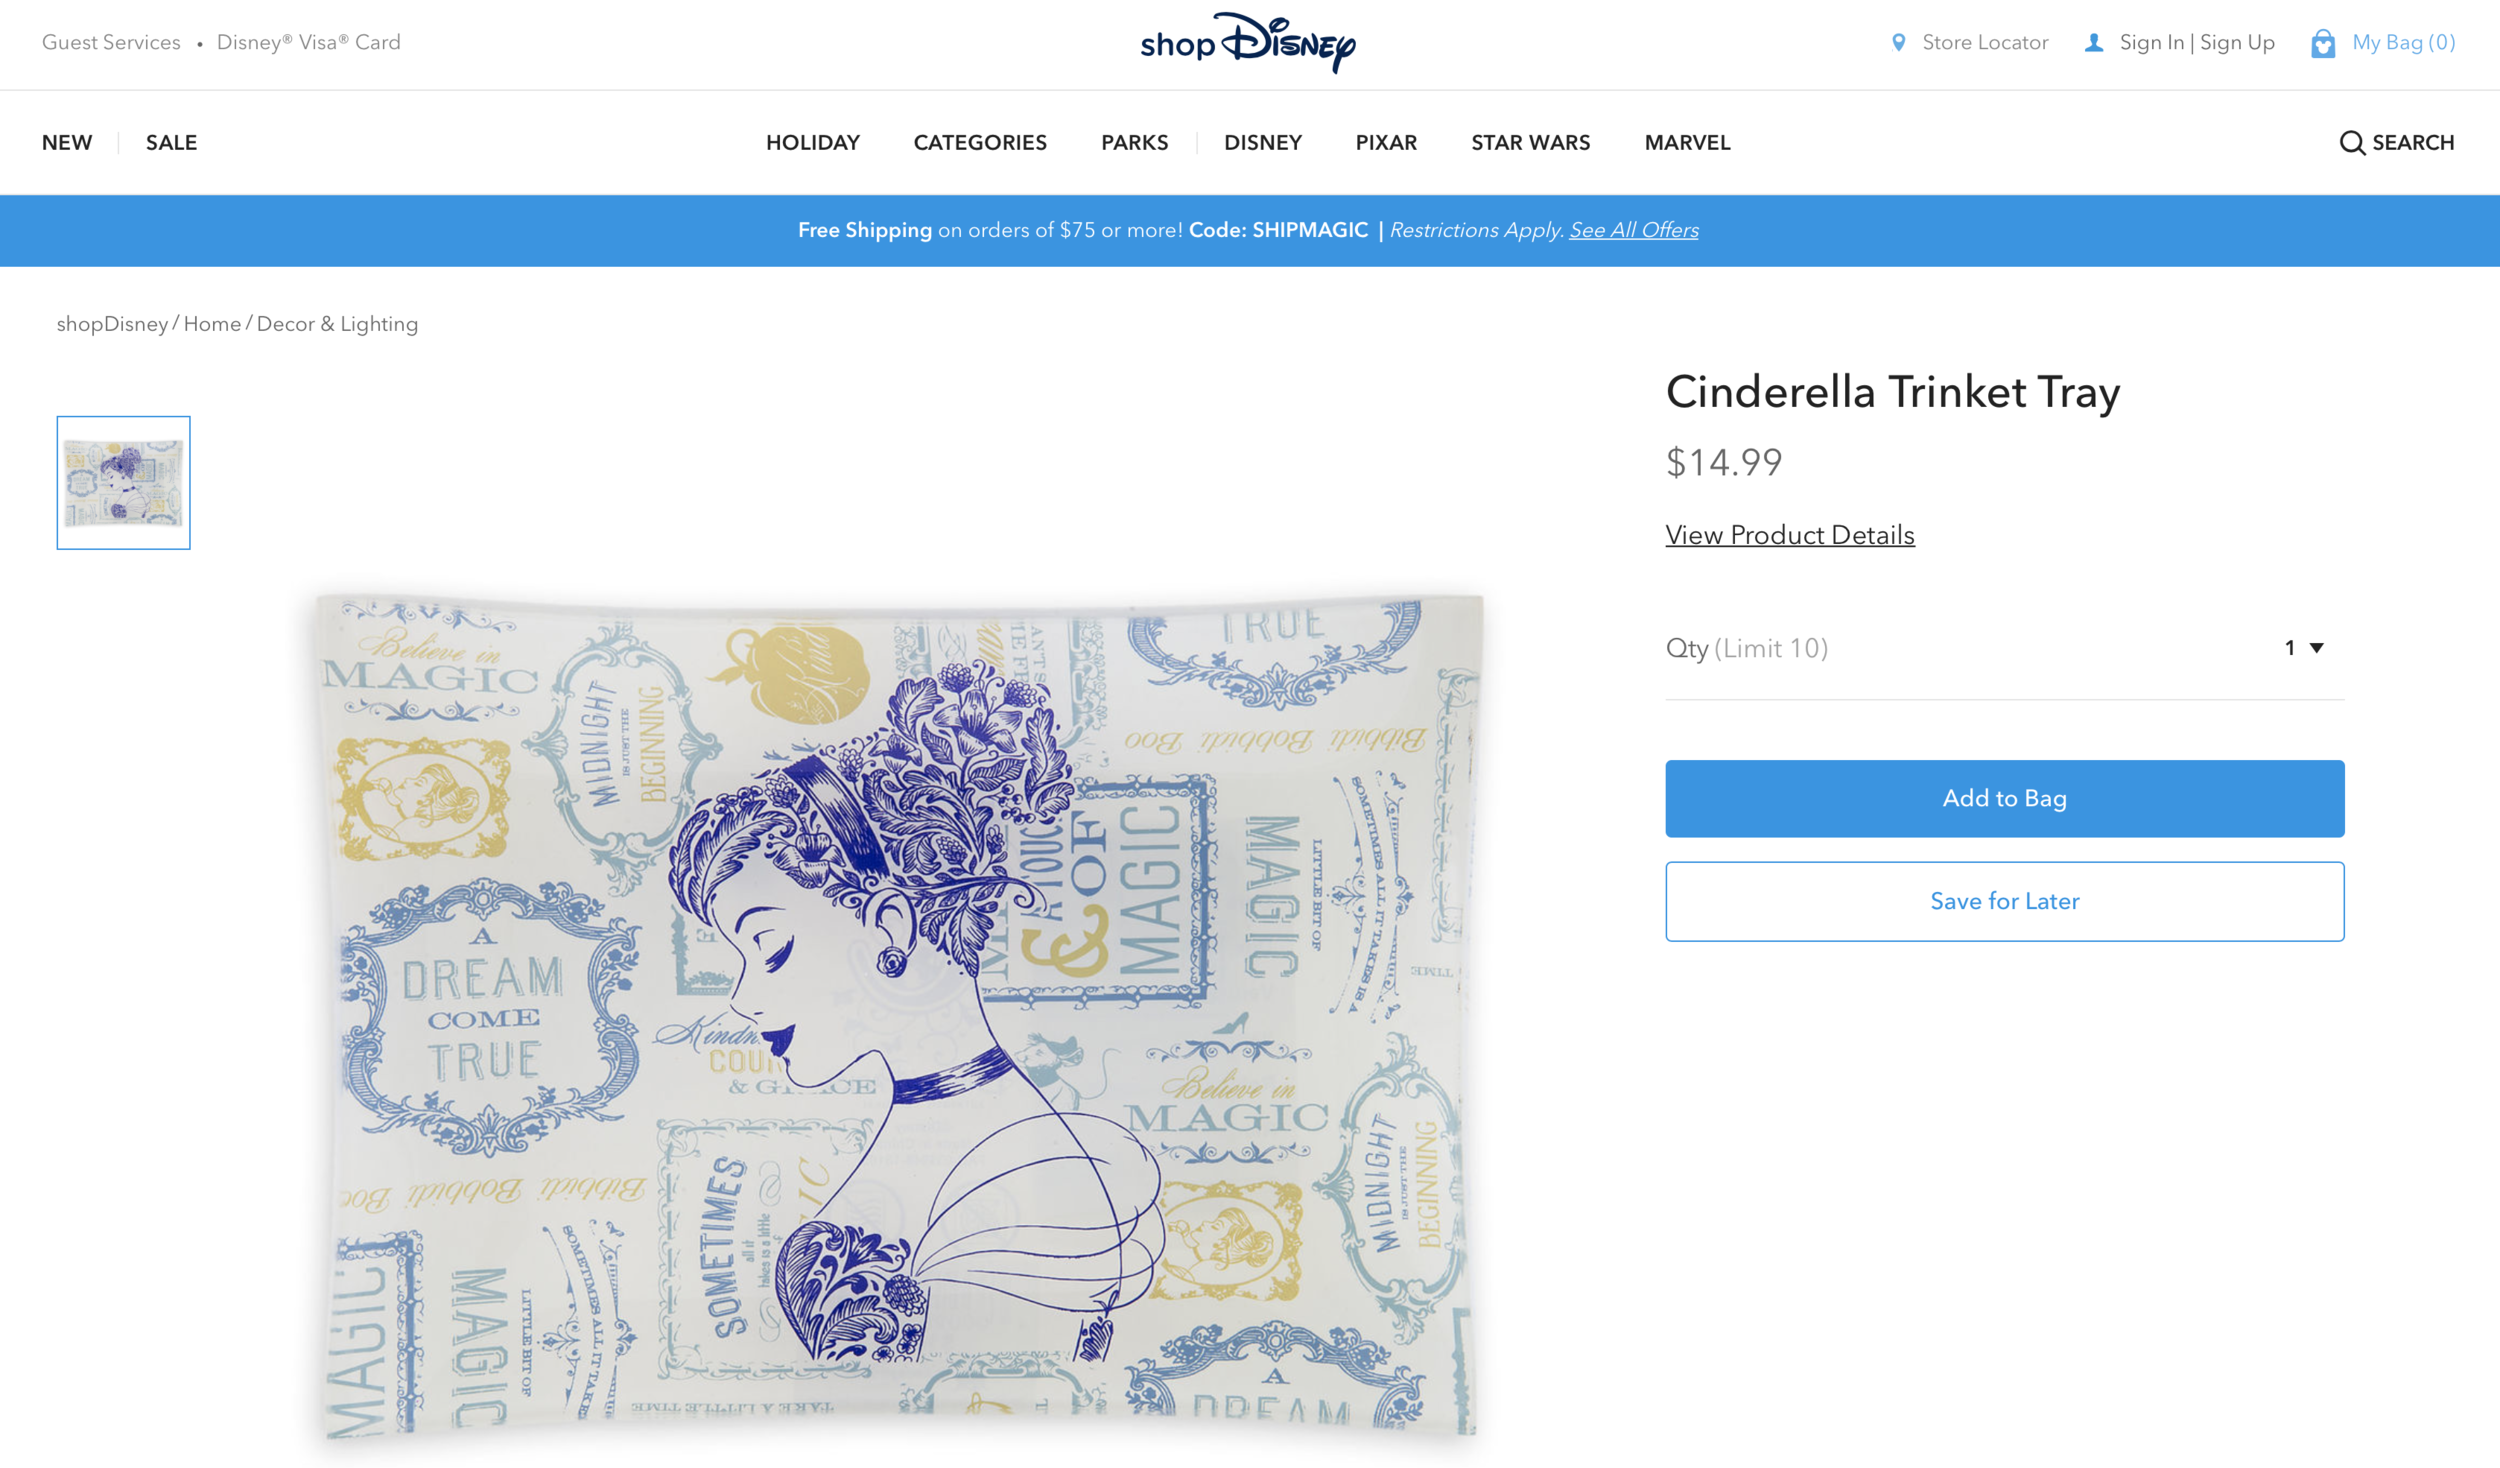The height and width of the screenshot is (1468, 2500).
Task: Follow the See All Offers link
Action: click(1633, 230)
